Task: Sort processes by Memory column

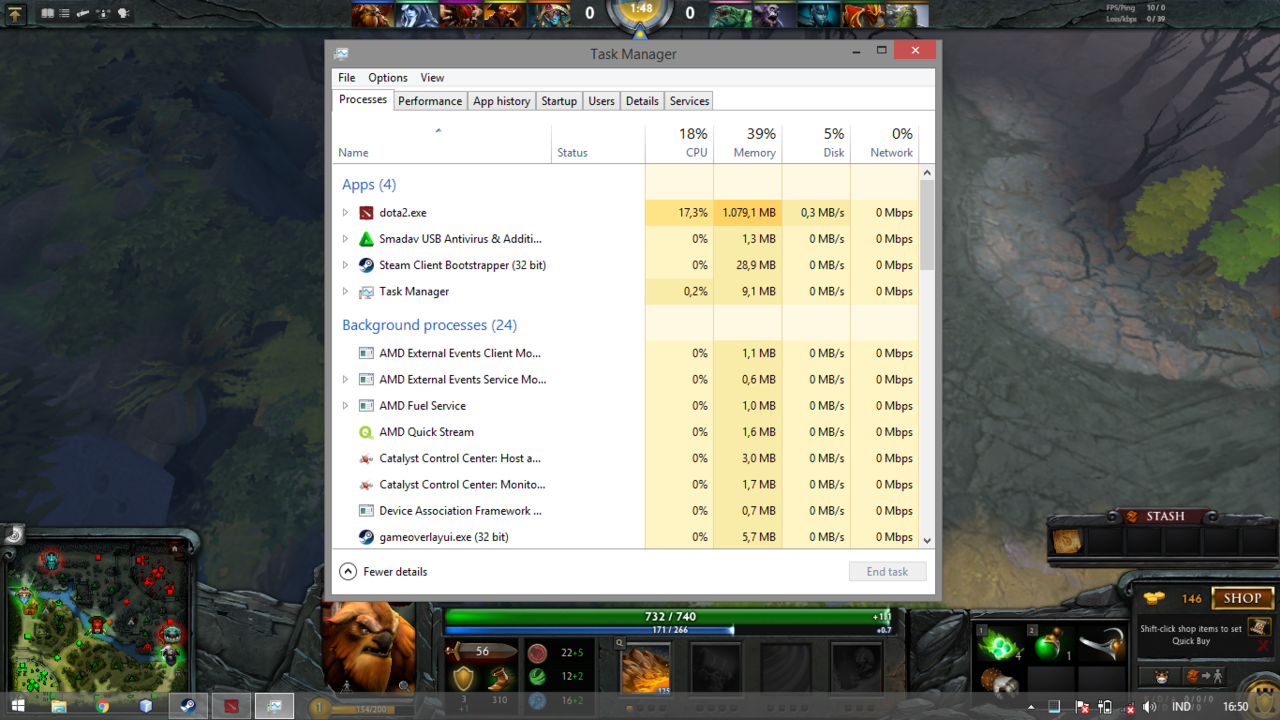Action: [747, 143]
